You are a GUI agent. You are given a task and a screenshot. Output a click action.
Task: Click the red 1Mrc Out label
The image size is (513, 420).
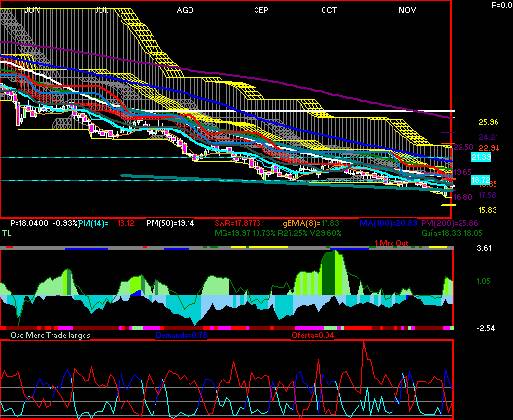click(x=391, y=243)
